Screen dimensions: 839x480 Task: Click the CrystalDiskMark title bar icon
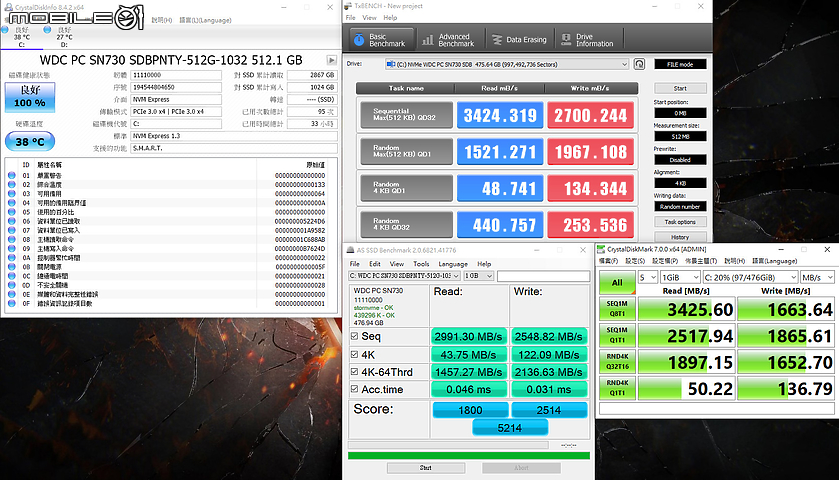point(601,249)
